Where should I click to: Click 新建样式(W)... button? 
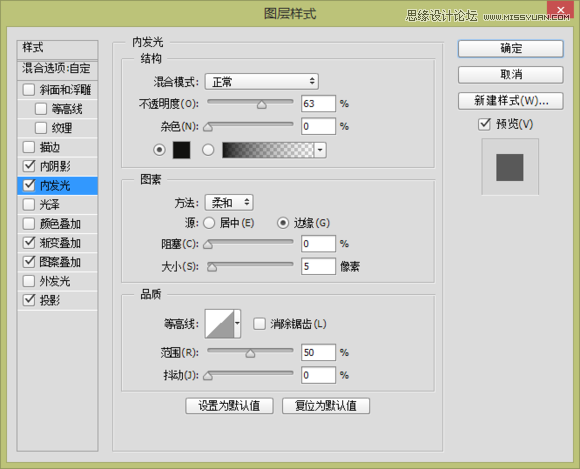511,101
